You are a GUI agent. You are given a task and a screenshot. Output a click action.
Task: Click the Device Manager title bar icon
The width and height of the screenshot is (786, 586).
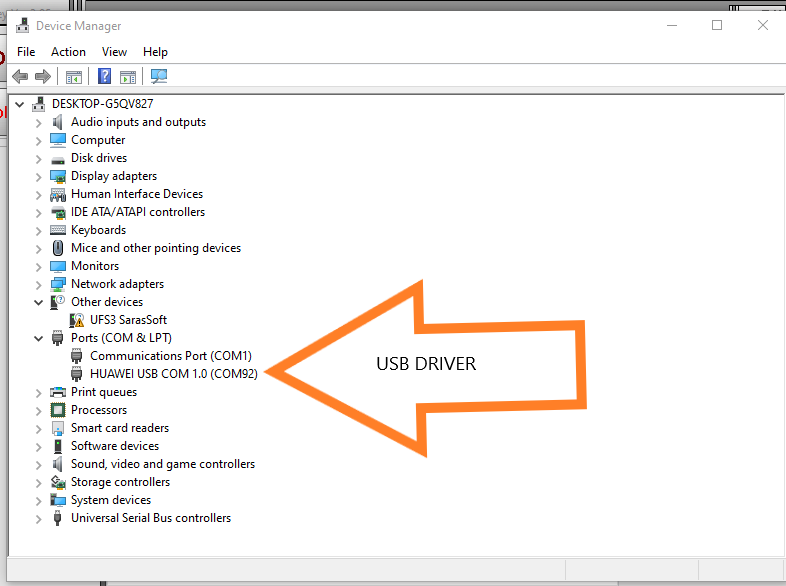[x=23, y=25]
